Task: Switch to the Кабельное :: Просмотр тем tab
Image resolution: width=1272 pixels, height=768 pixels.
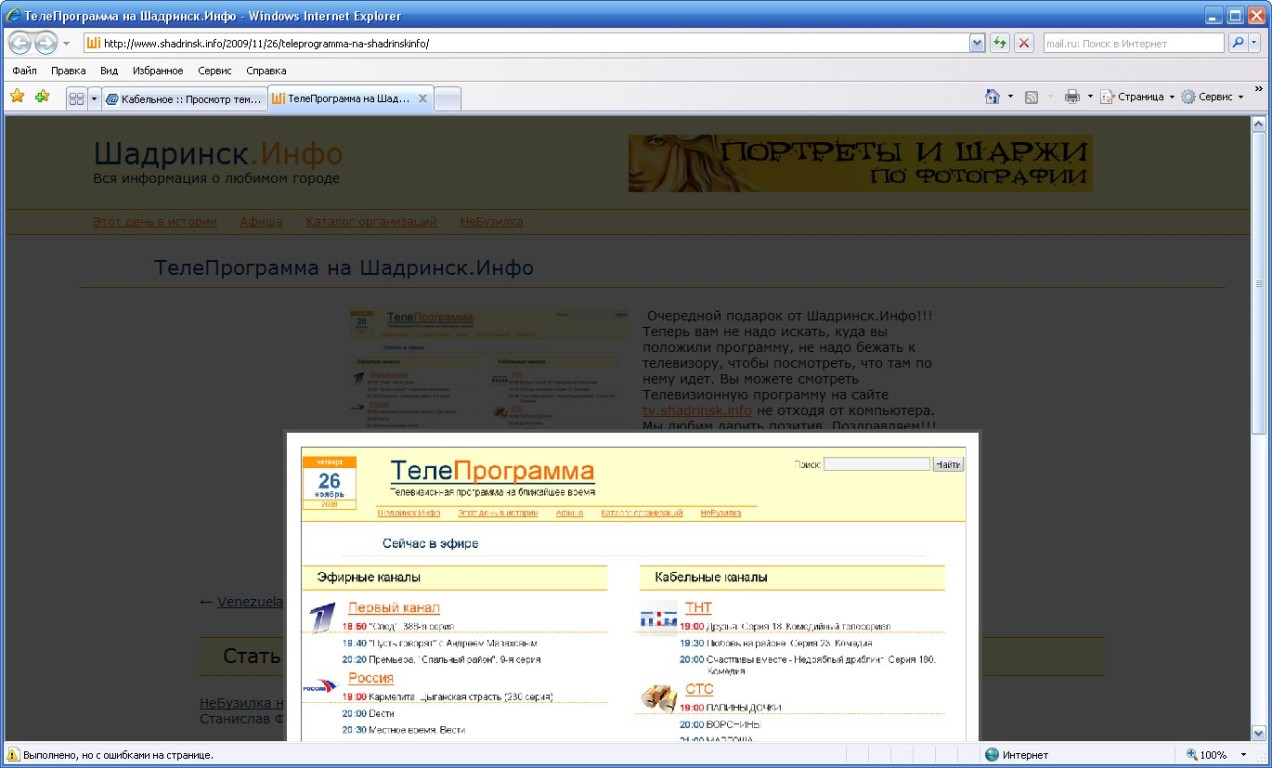Action: point(185,99)
